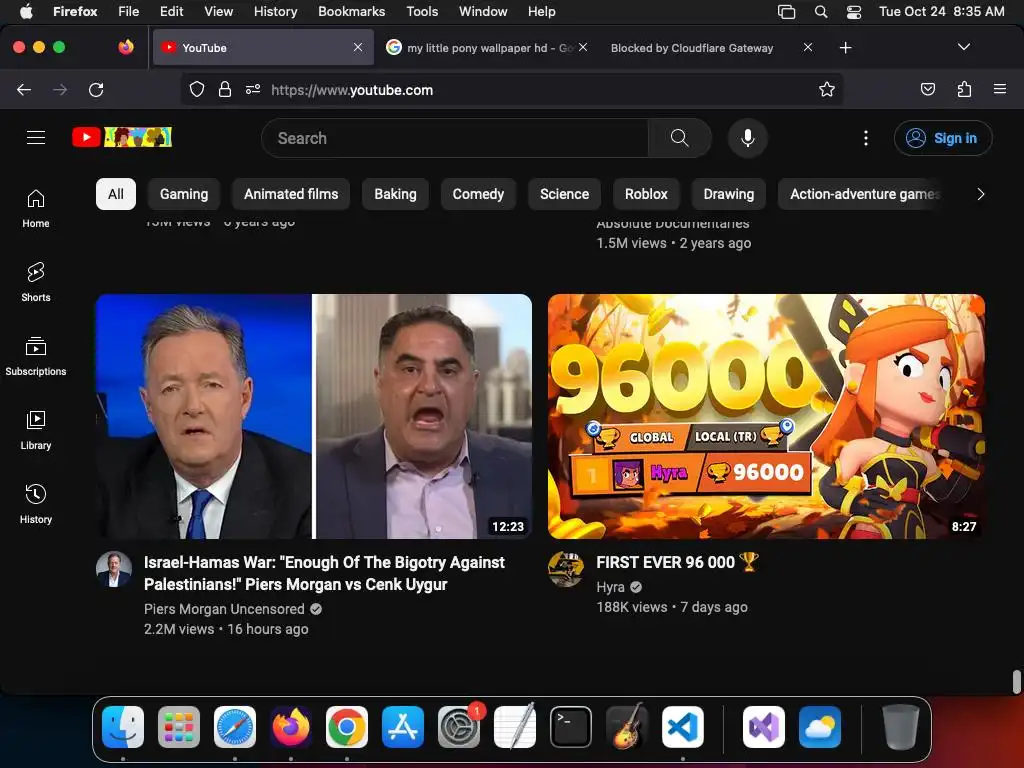The height and width of the screenshot is (768, 1024).
Task: Click the tracking protection shield icon
Action: click(197, 89)
